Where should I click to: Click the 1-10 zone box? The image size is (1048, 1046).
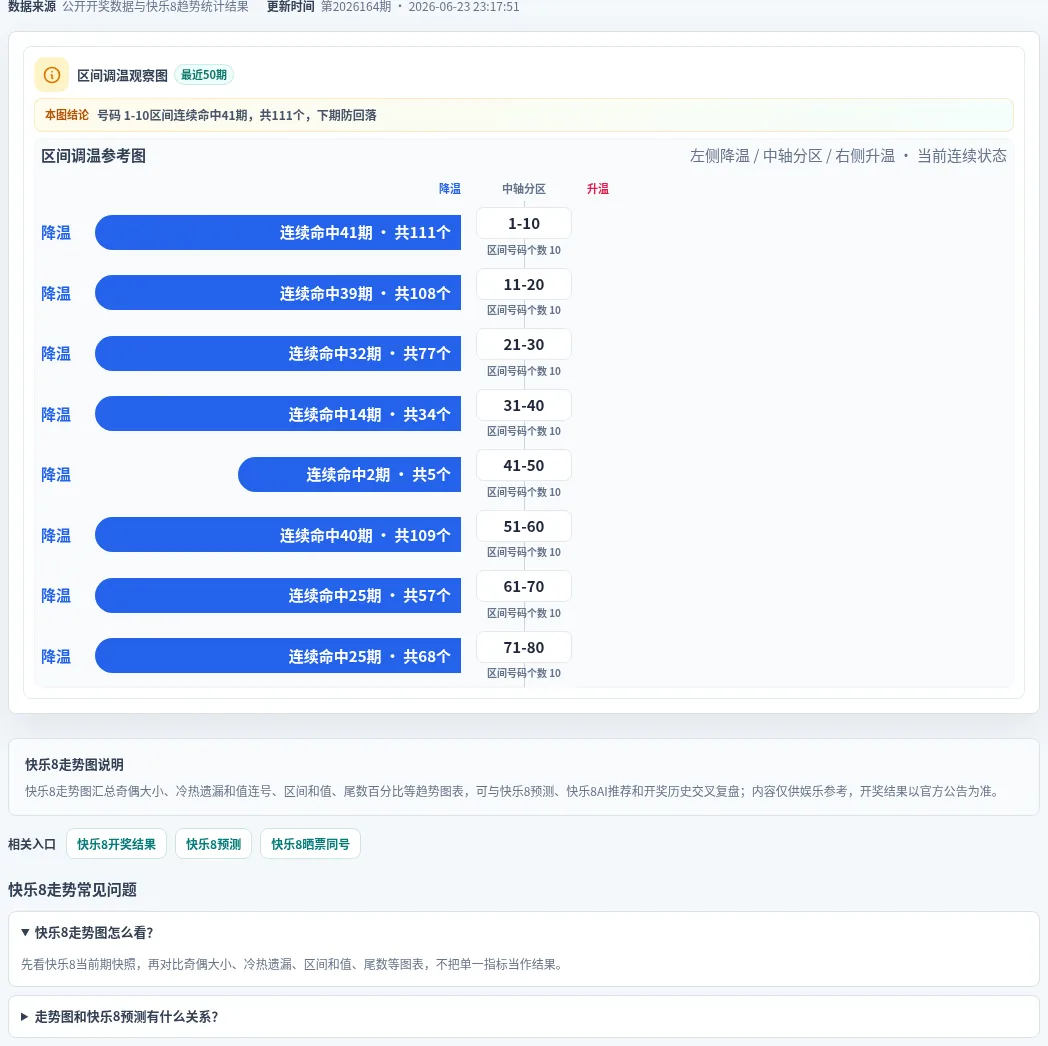[x=524, y=223]
